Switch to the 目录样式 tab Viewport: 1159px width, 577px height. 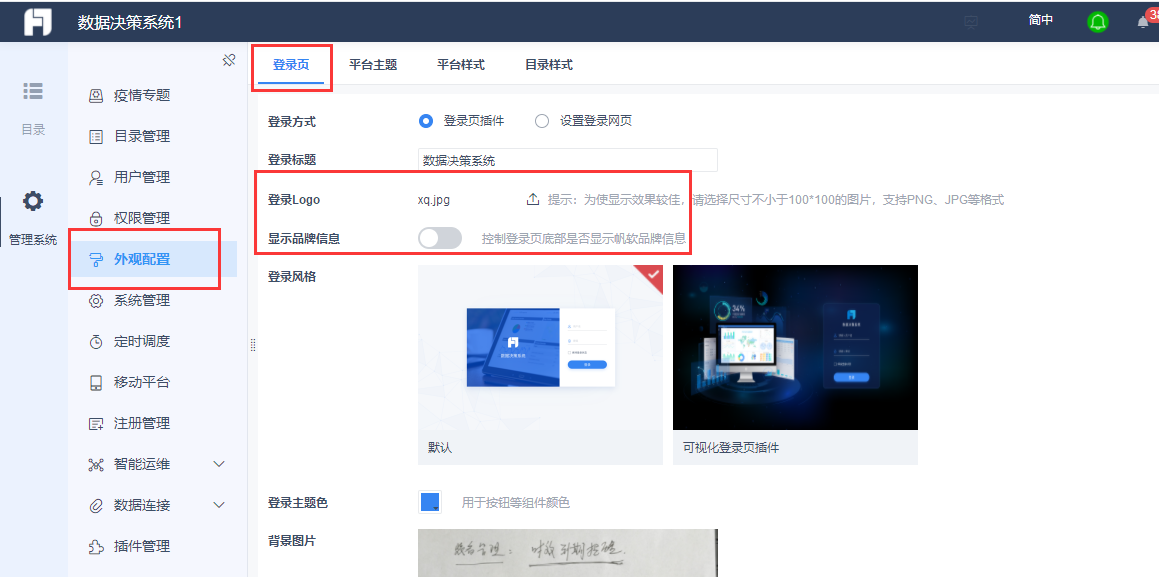click(548, 65)
